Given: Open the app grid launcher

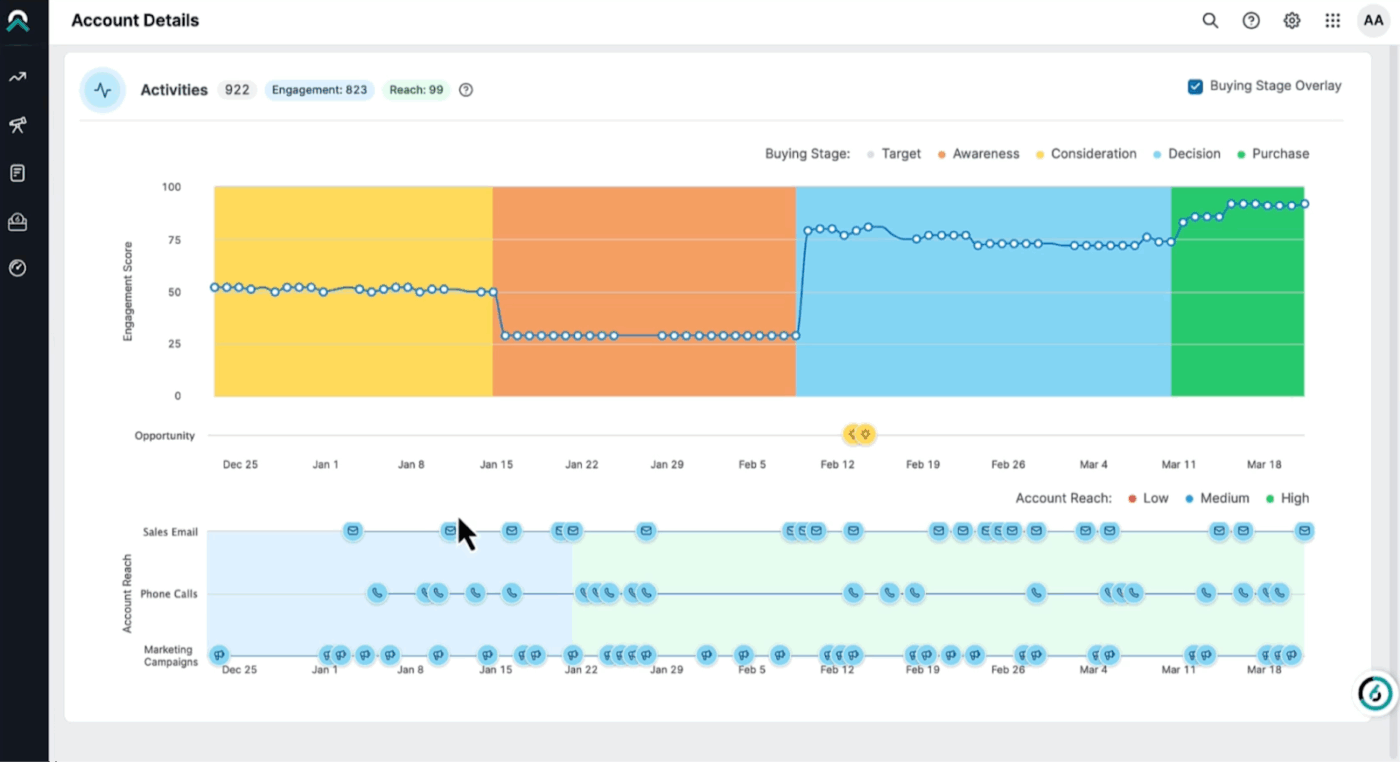Looking at the screenshot, I should pos(1332,20).
